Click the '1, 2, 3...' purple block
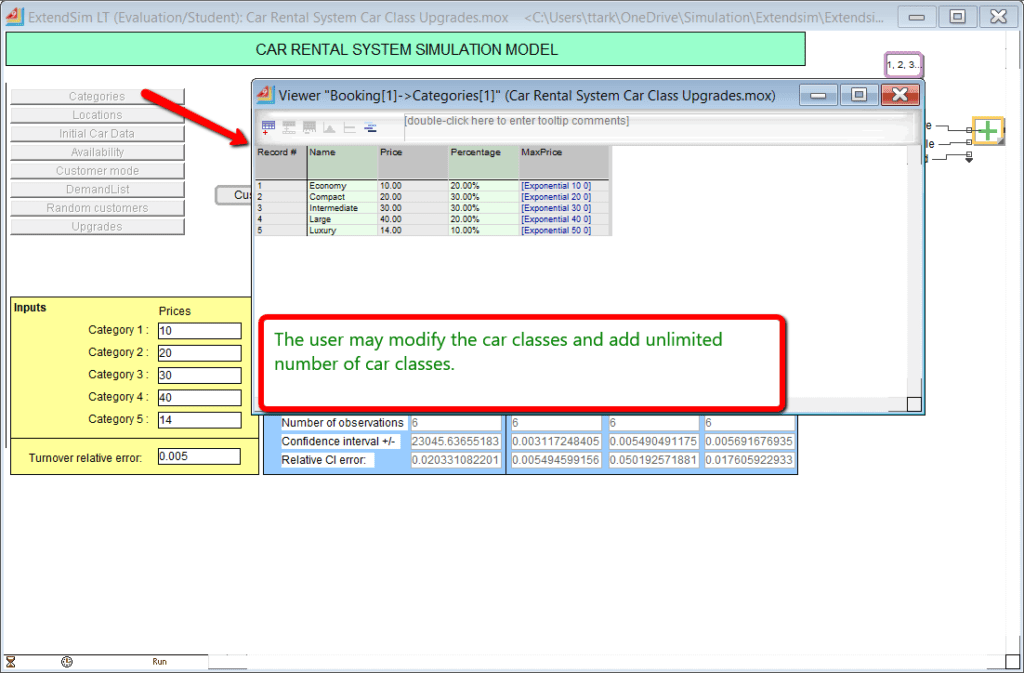Screen dimensions: 1024x673 point(903,65)
